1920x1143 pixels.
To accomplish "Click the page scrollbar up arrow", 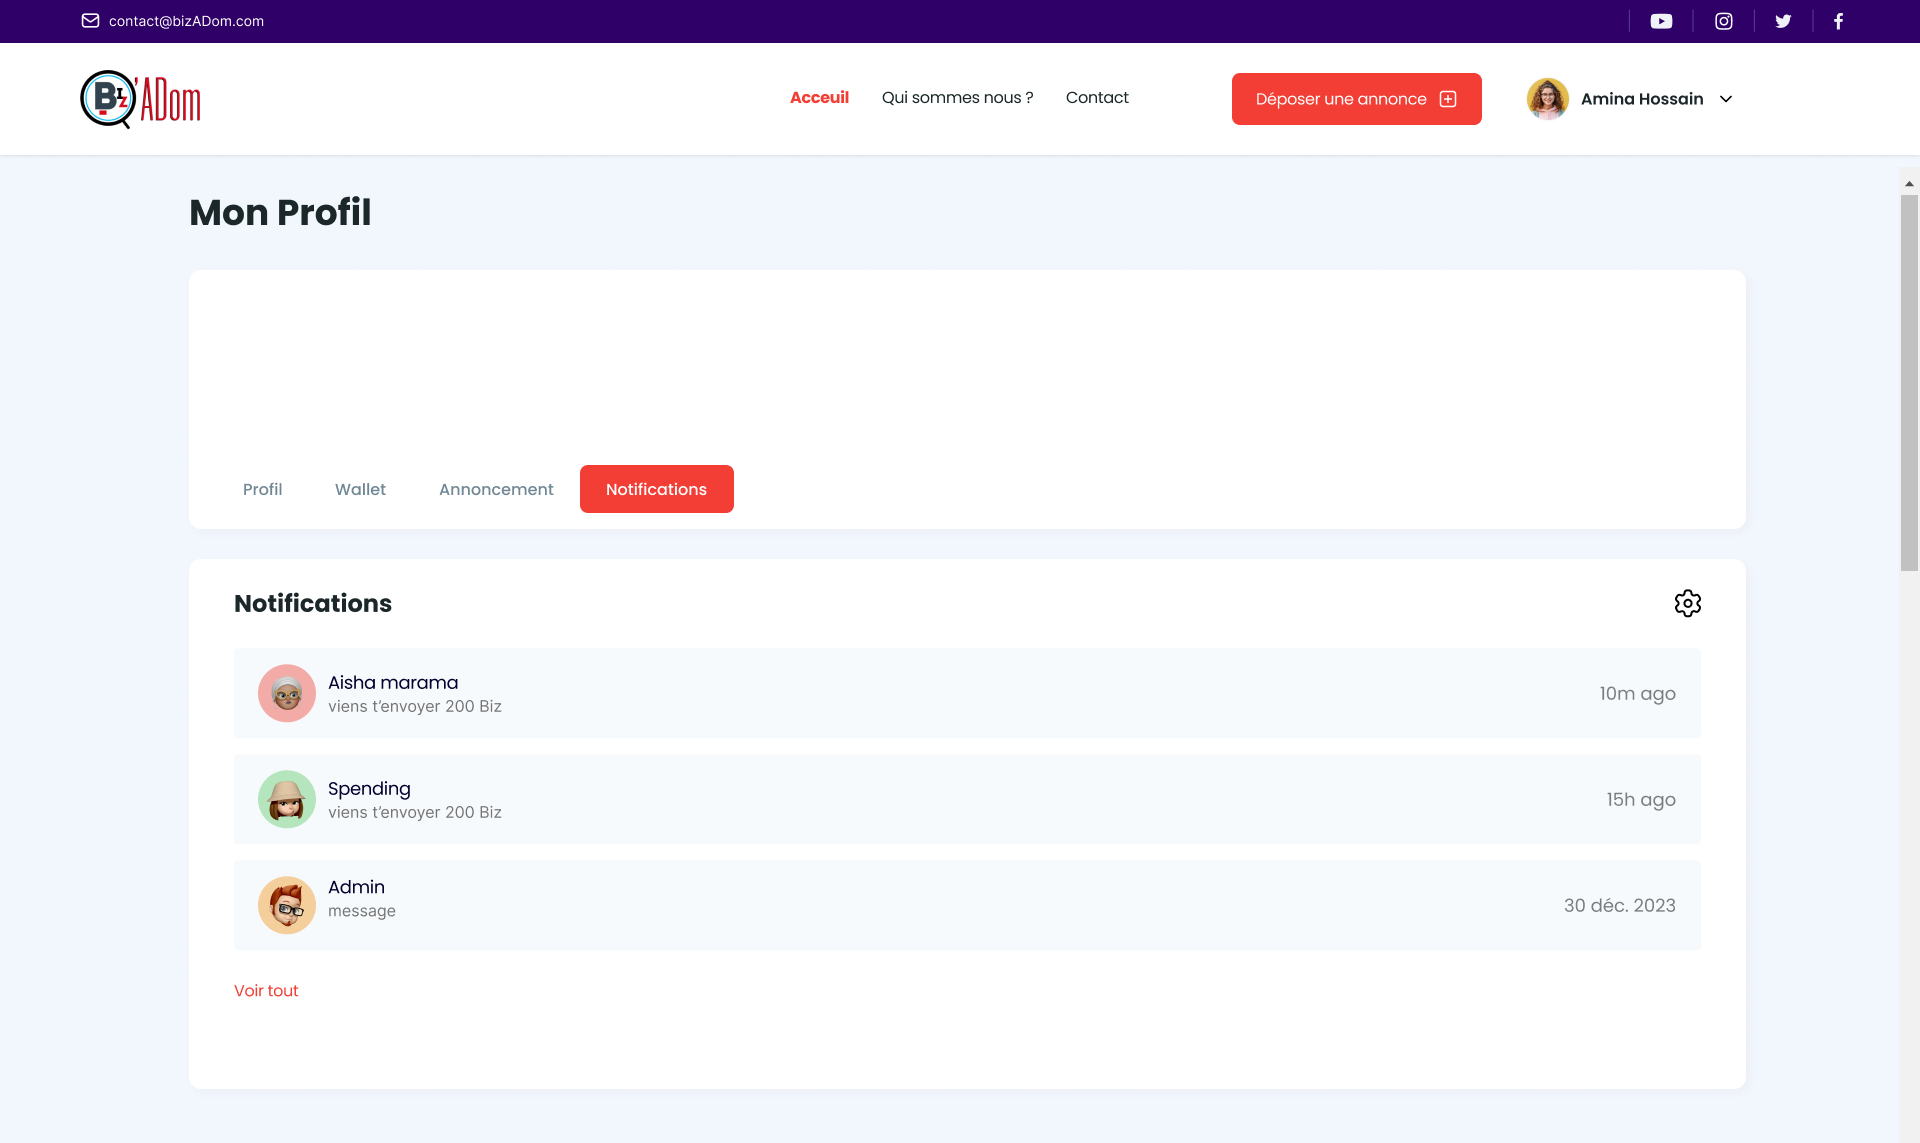I will point(1909,184).
